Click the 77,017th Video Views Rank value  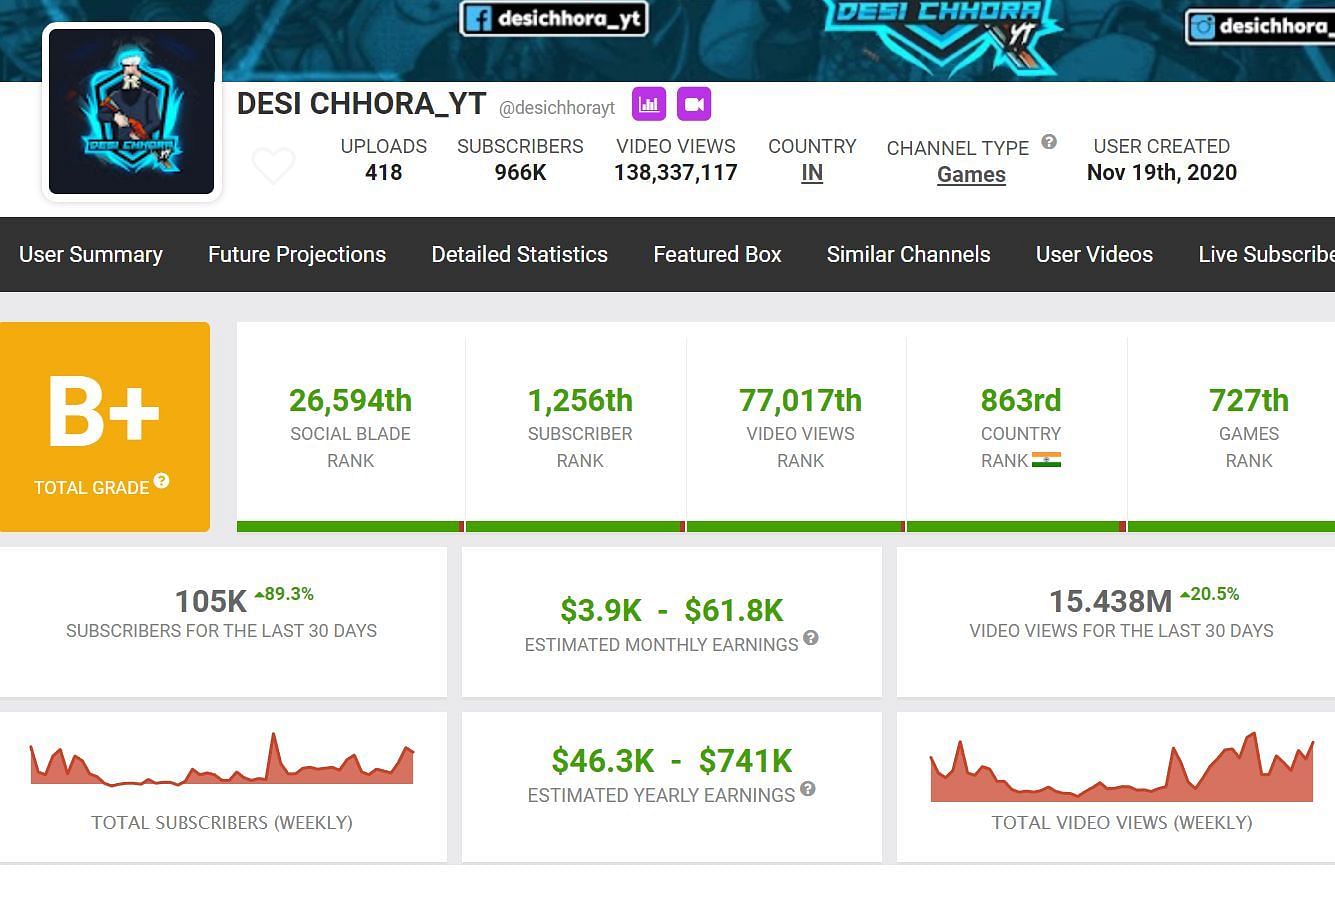[x=800, y=400]
